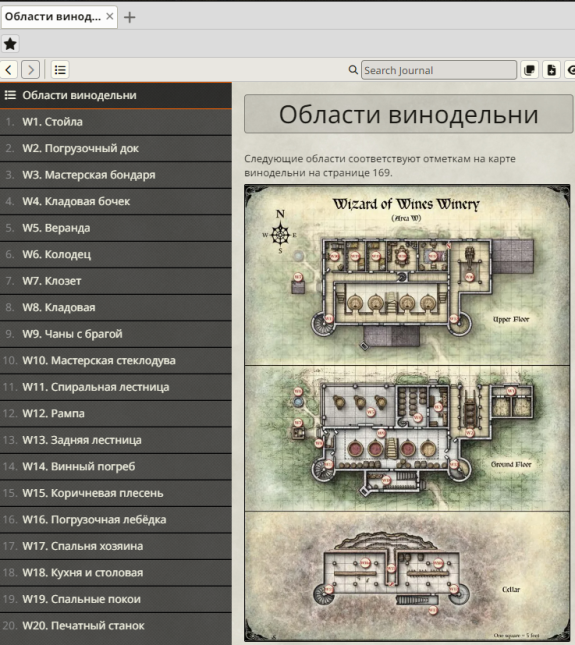The width and height of the screenshot is (575, 645).
Task: Click the Cellar label on map
Action: click(511, 589)
